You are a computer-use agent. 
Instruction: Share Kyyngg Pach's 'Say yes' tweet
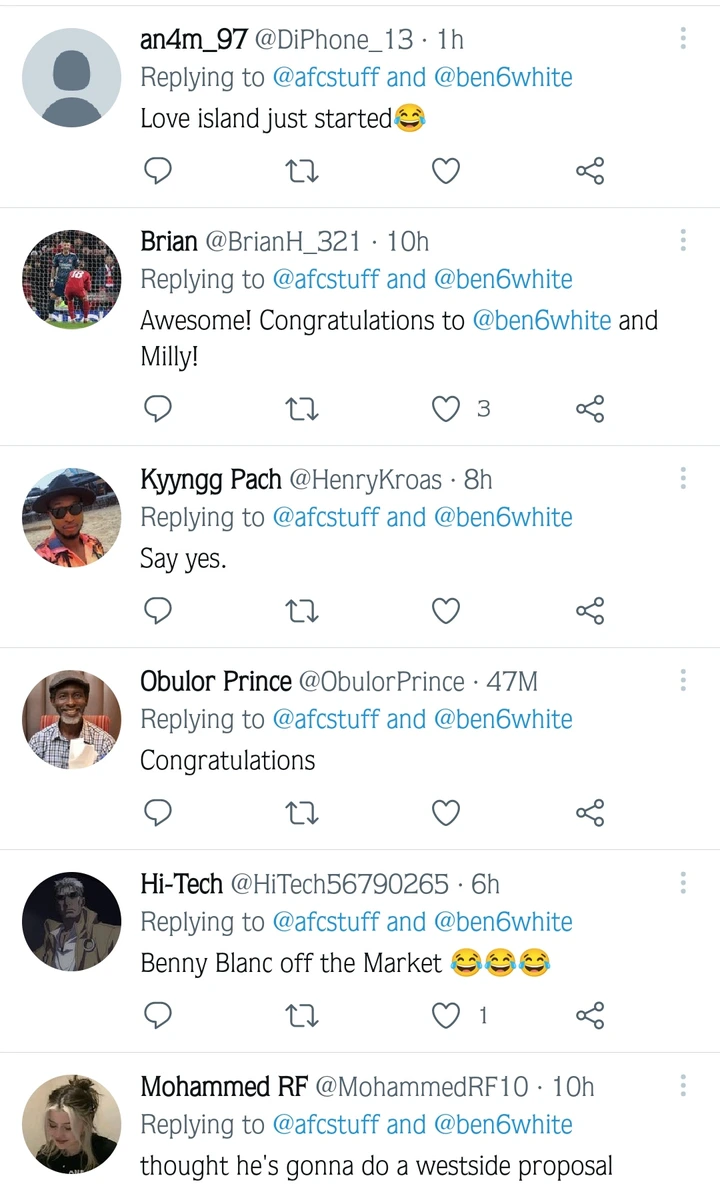click(590, 611)
